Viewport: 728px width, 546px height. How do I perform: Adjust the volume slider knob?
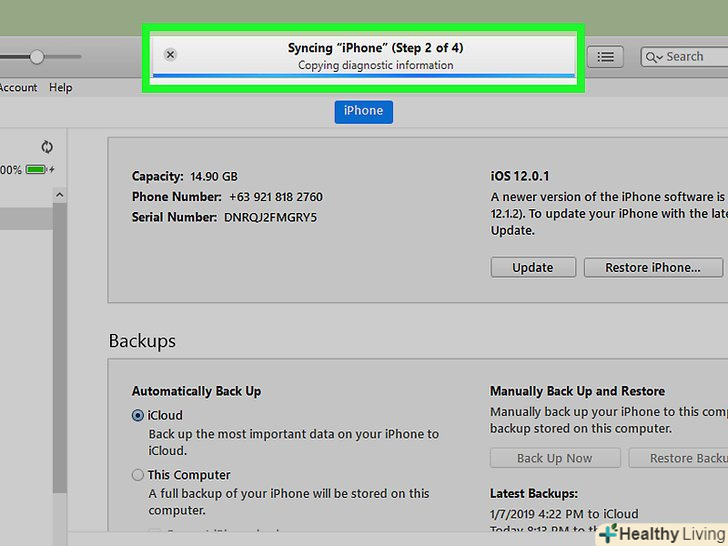click(37, 57)
